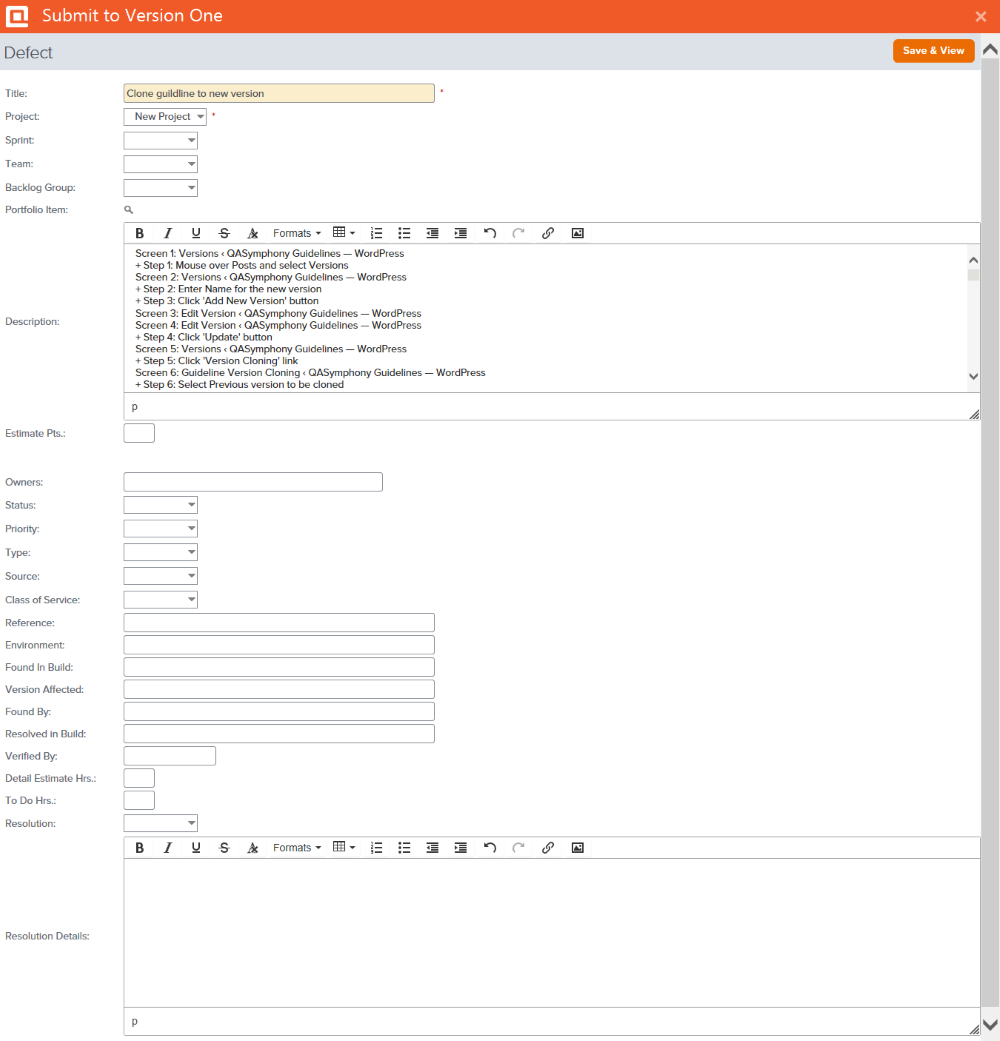
Task: Click Italic in the Description editor toolbar
Action: pos(168,233)
